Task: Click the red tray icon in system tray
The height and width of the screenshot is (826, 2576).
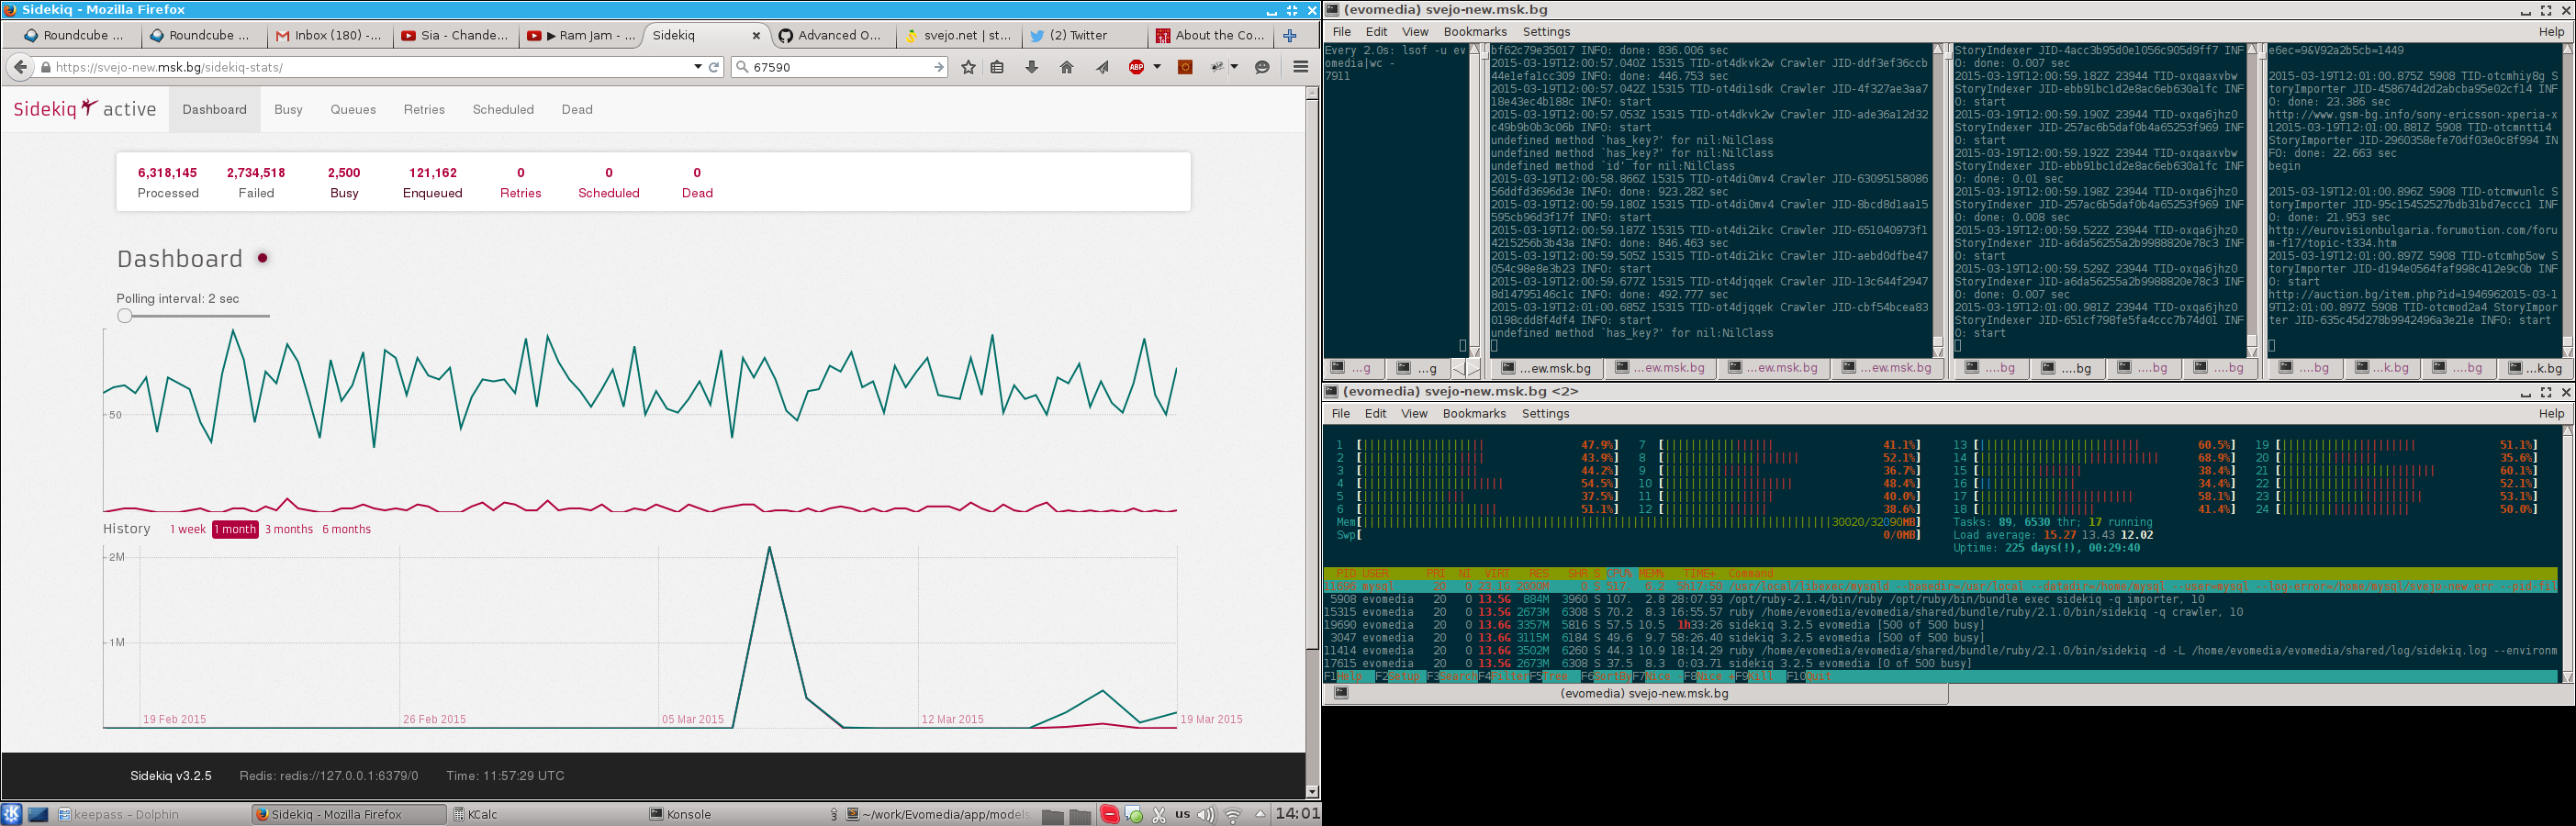Action: [x=1109, y=814]
